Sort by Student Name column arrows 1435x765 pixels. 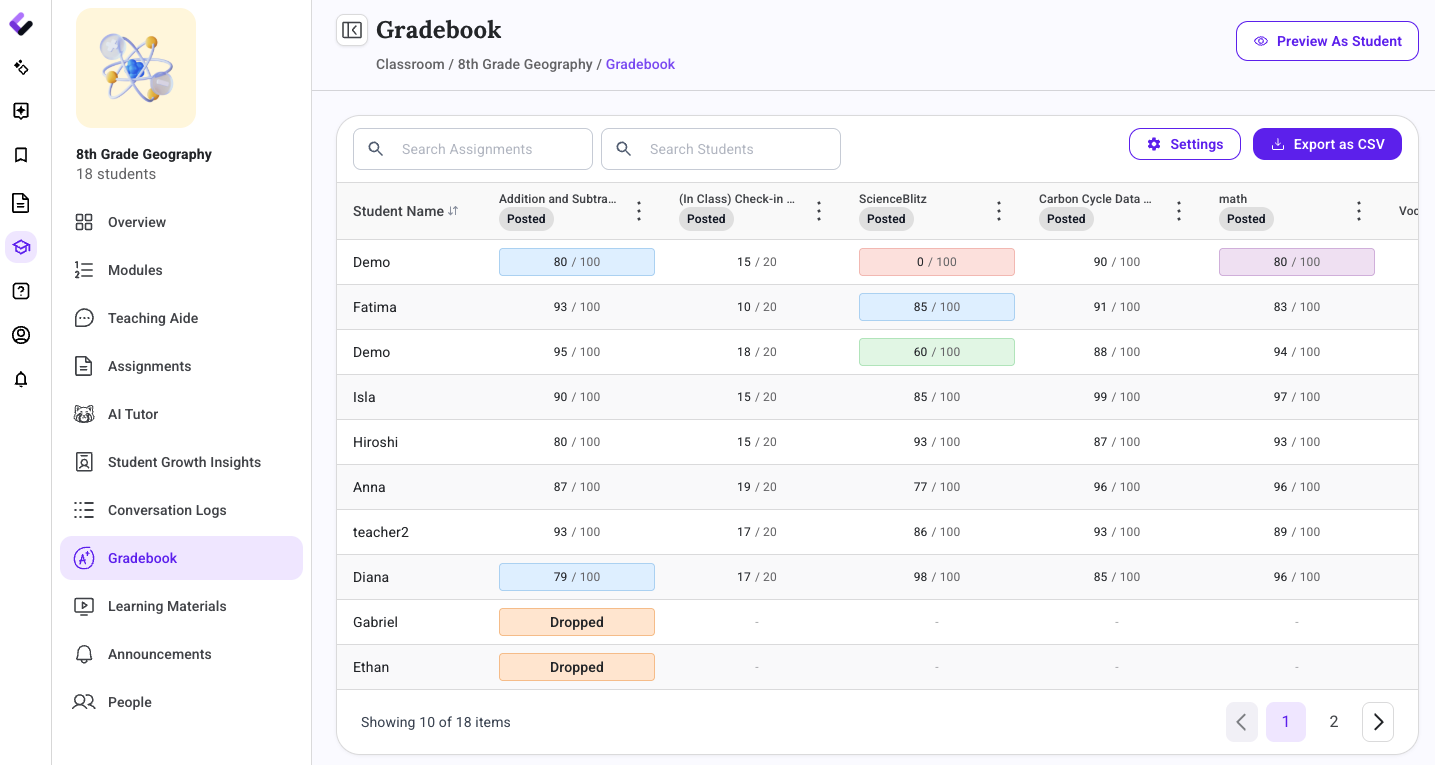(x=453, y=211)
